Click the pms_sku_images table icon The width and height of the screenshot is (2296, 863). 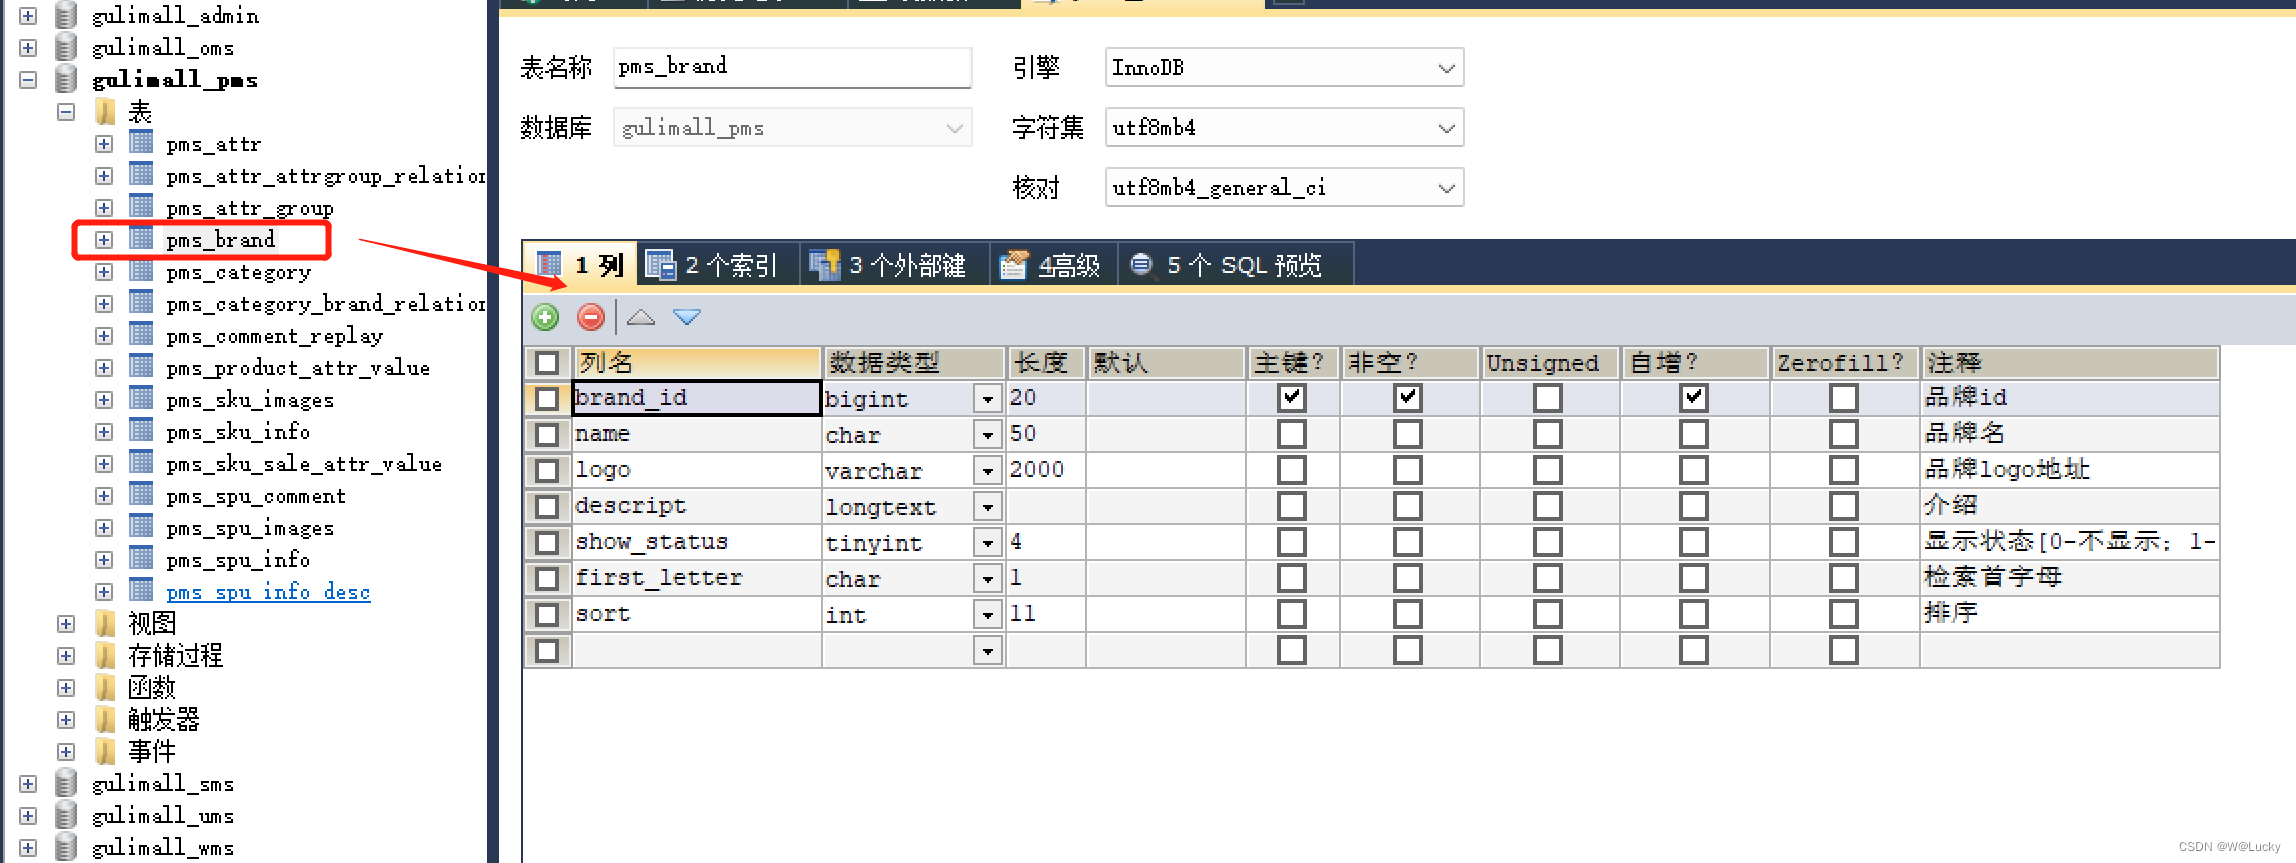click(141, 399)
